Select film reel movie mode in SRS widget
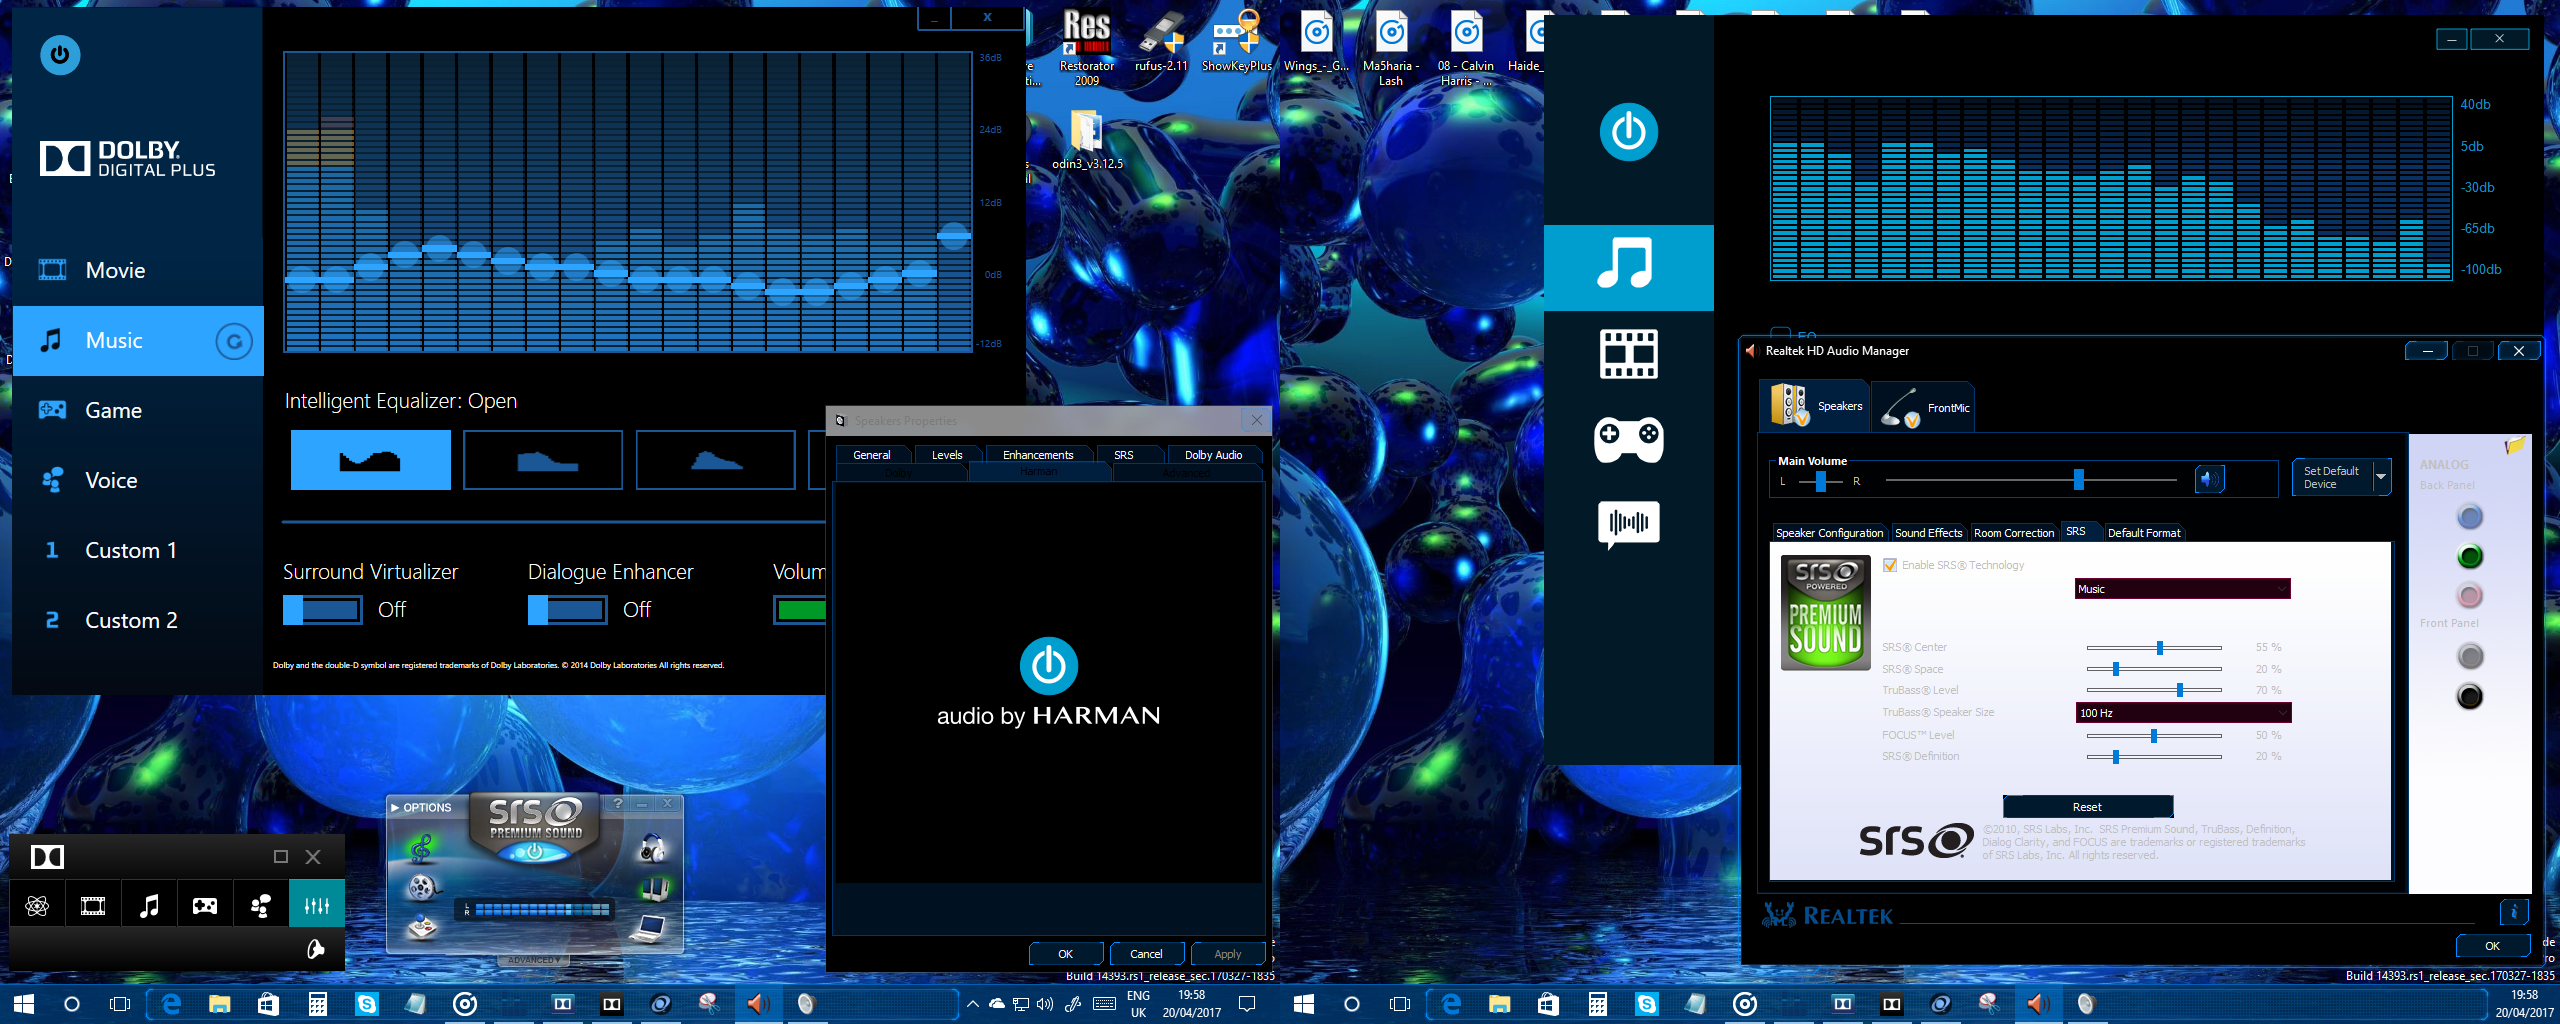Image resolution: width=2560 pixels, height=1024 pixels. (x=422, y=887)
